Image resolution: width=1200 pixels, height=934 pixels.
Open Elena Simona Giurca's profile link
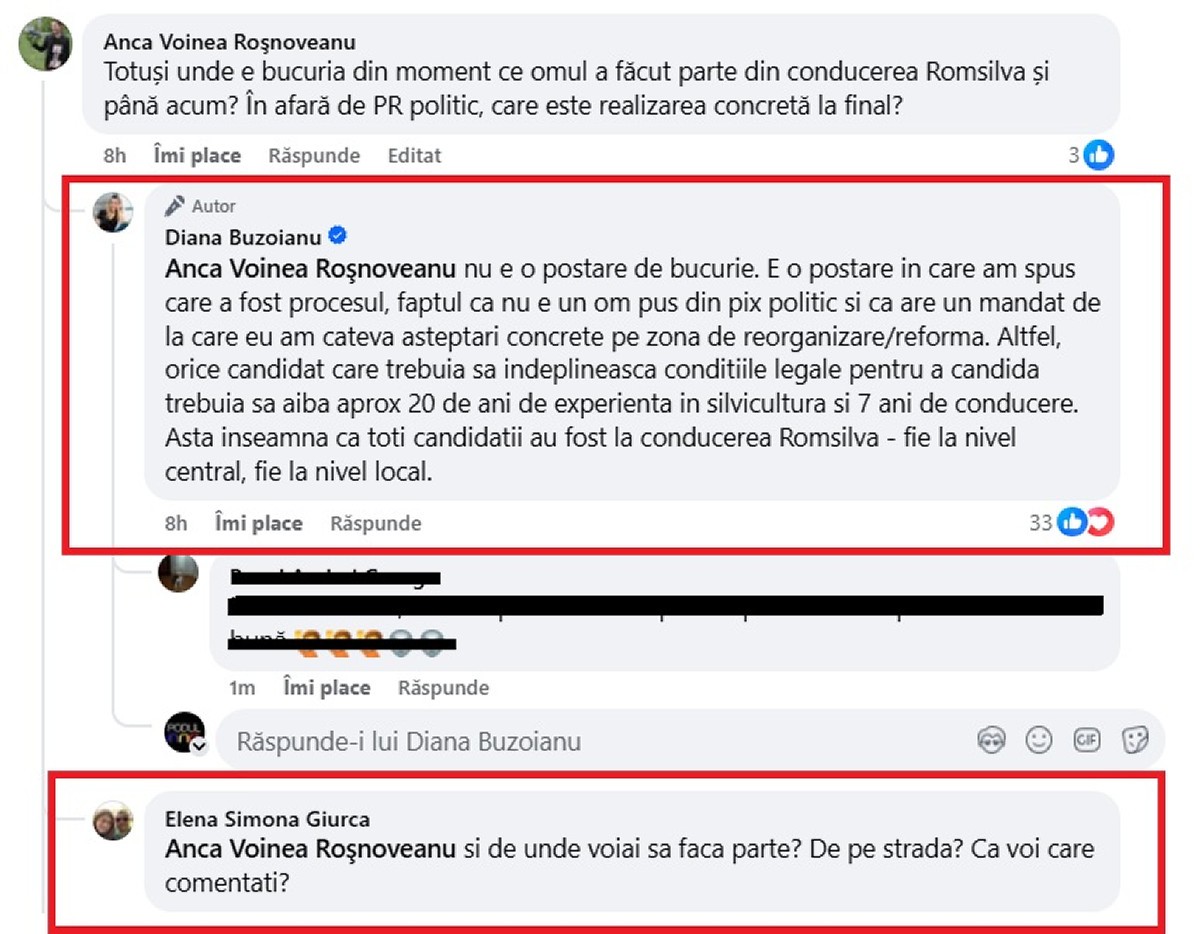pos(267,819)
